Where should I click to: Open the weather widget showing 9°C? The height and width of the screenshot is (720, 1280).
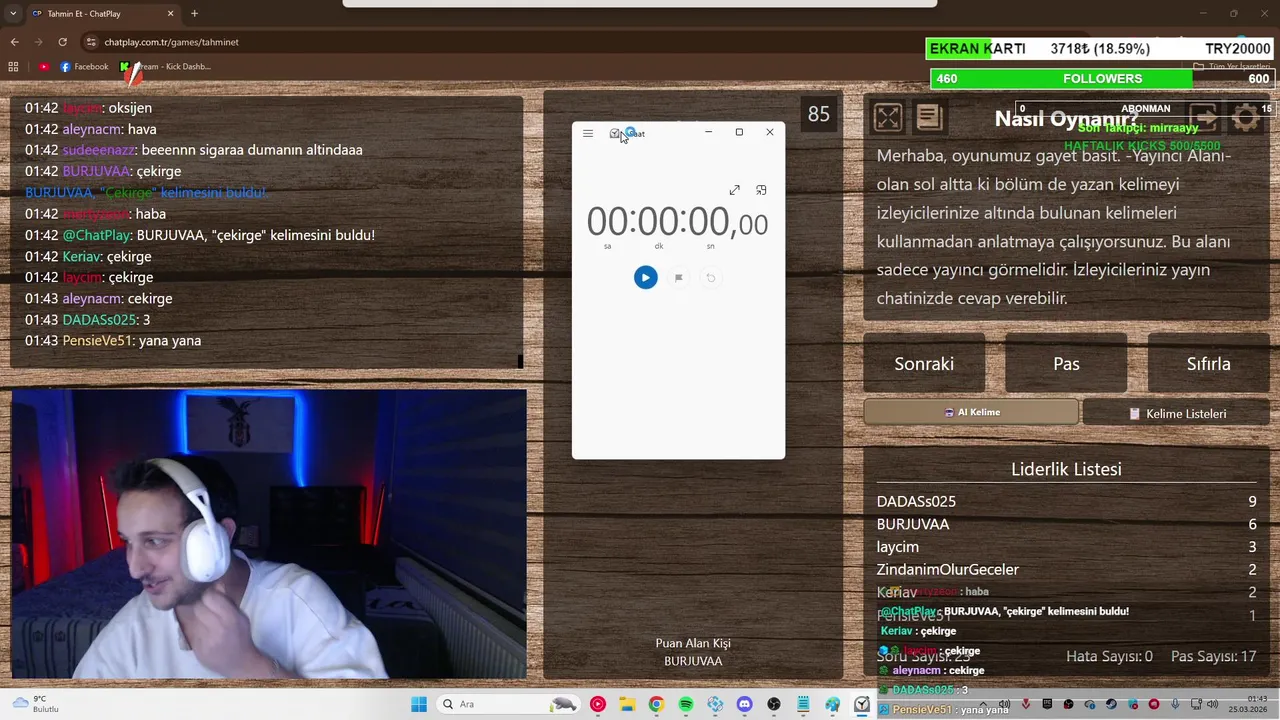[36, 704]
